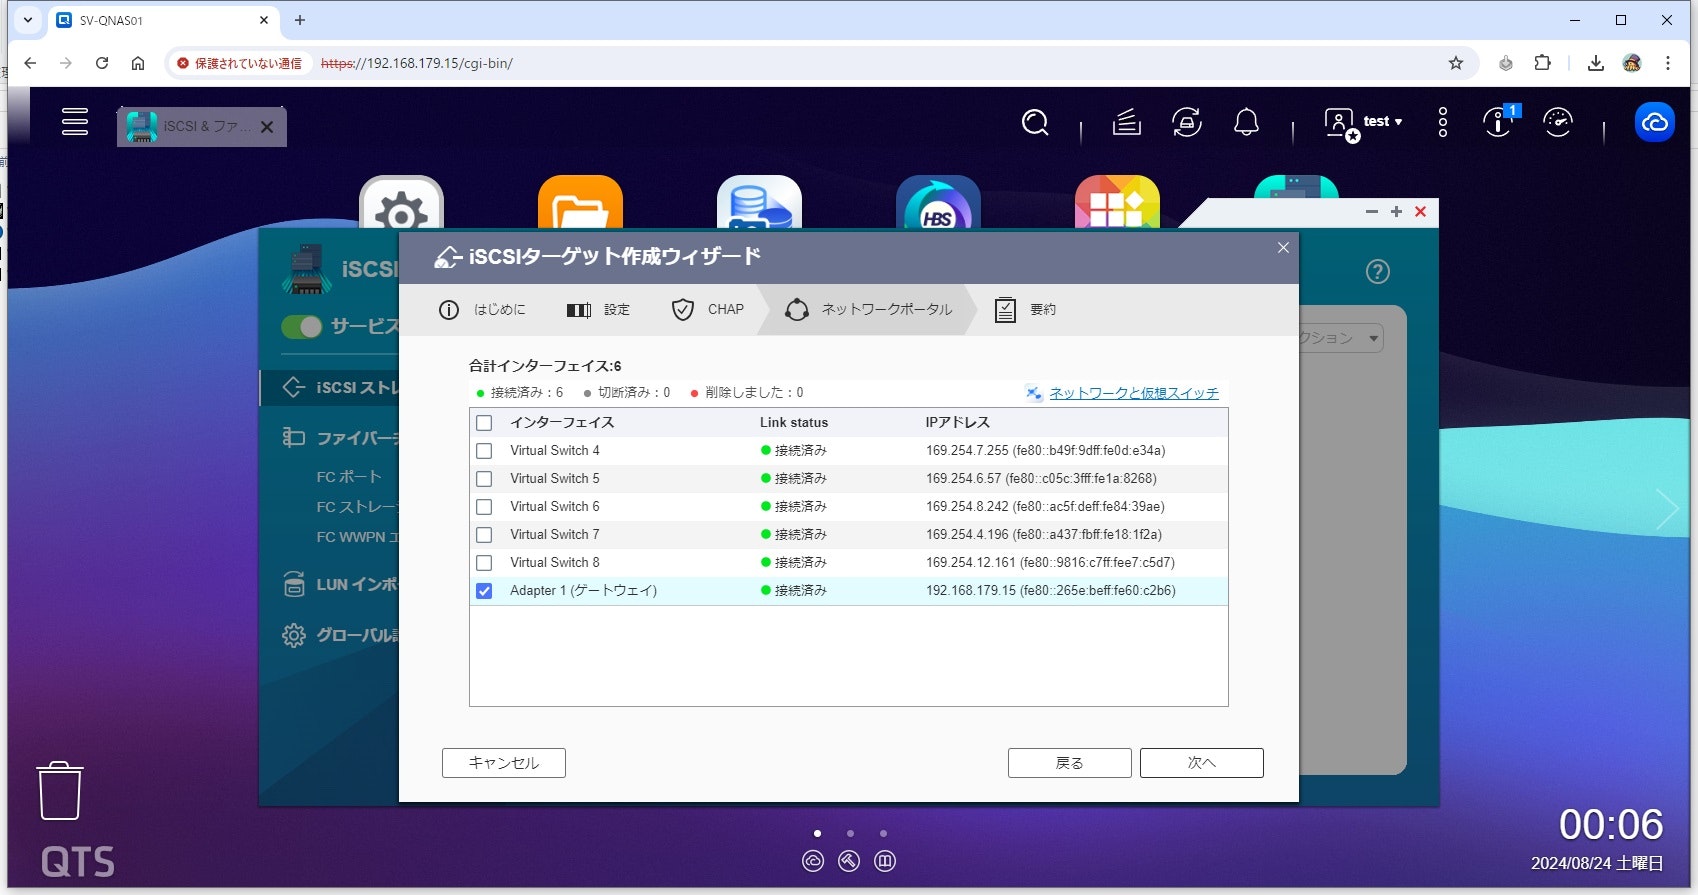Select FC ポート in the sidebar
The image size is (1698, 895).
click(349, 477)
